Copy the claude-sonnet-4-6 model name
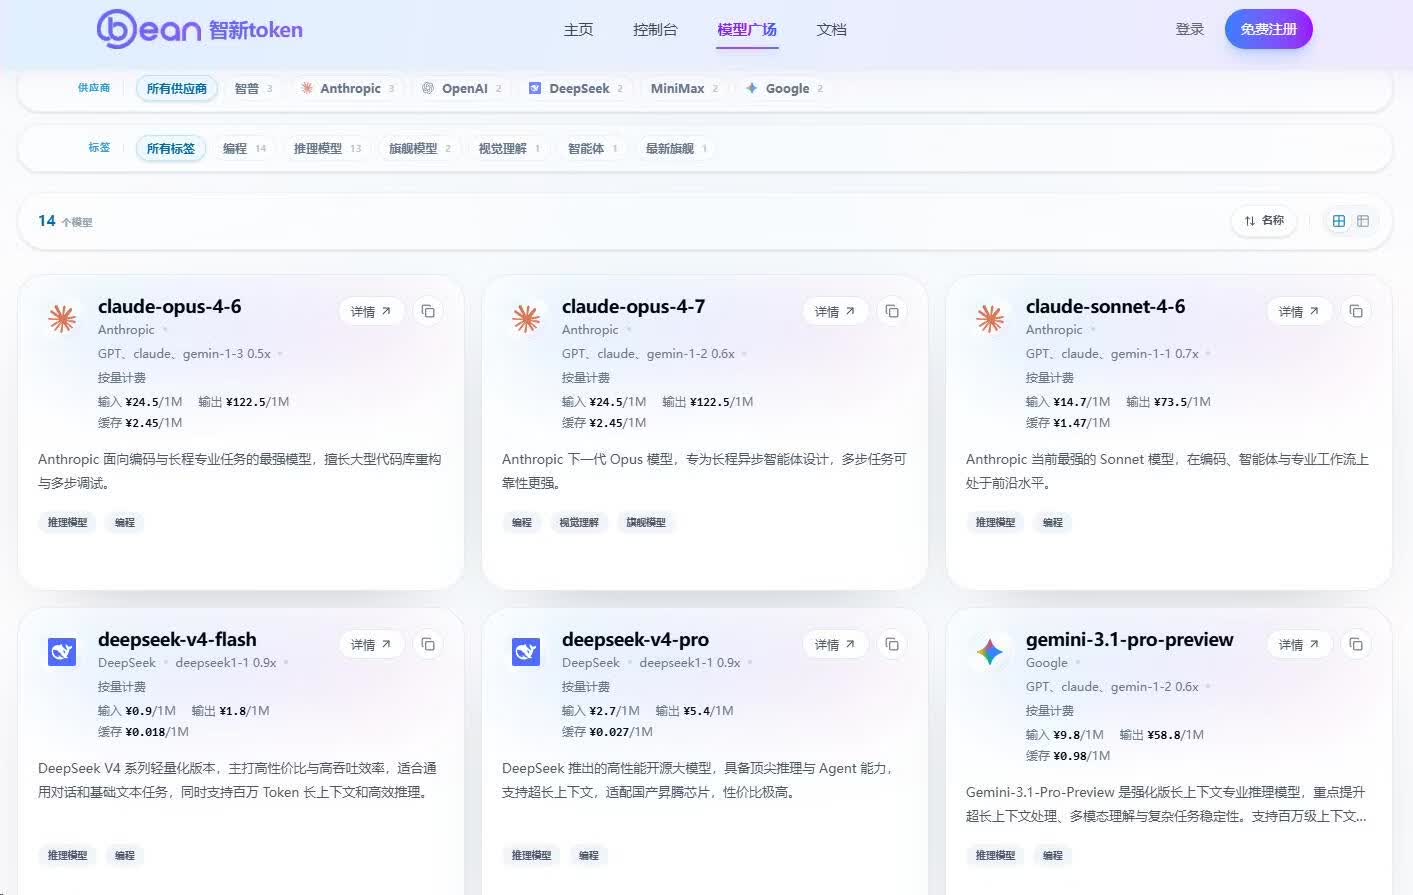1413x895 pixels. (x=1356, y=311)
